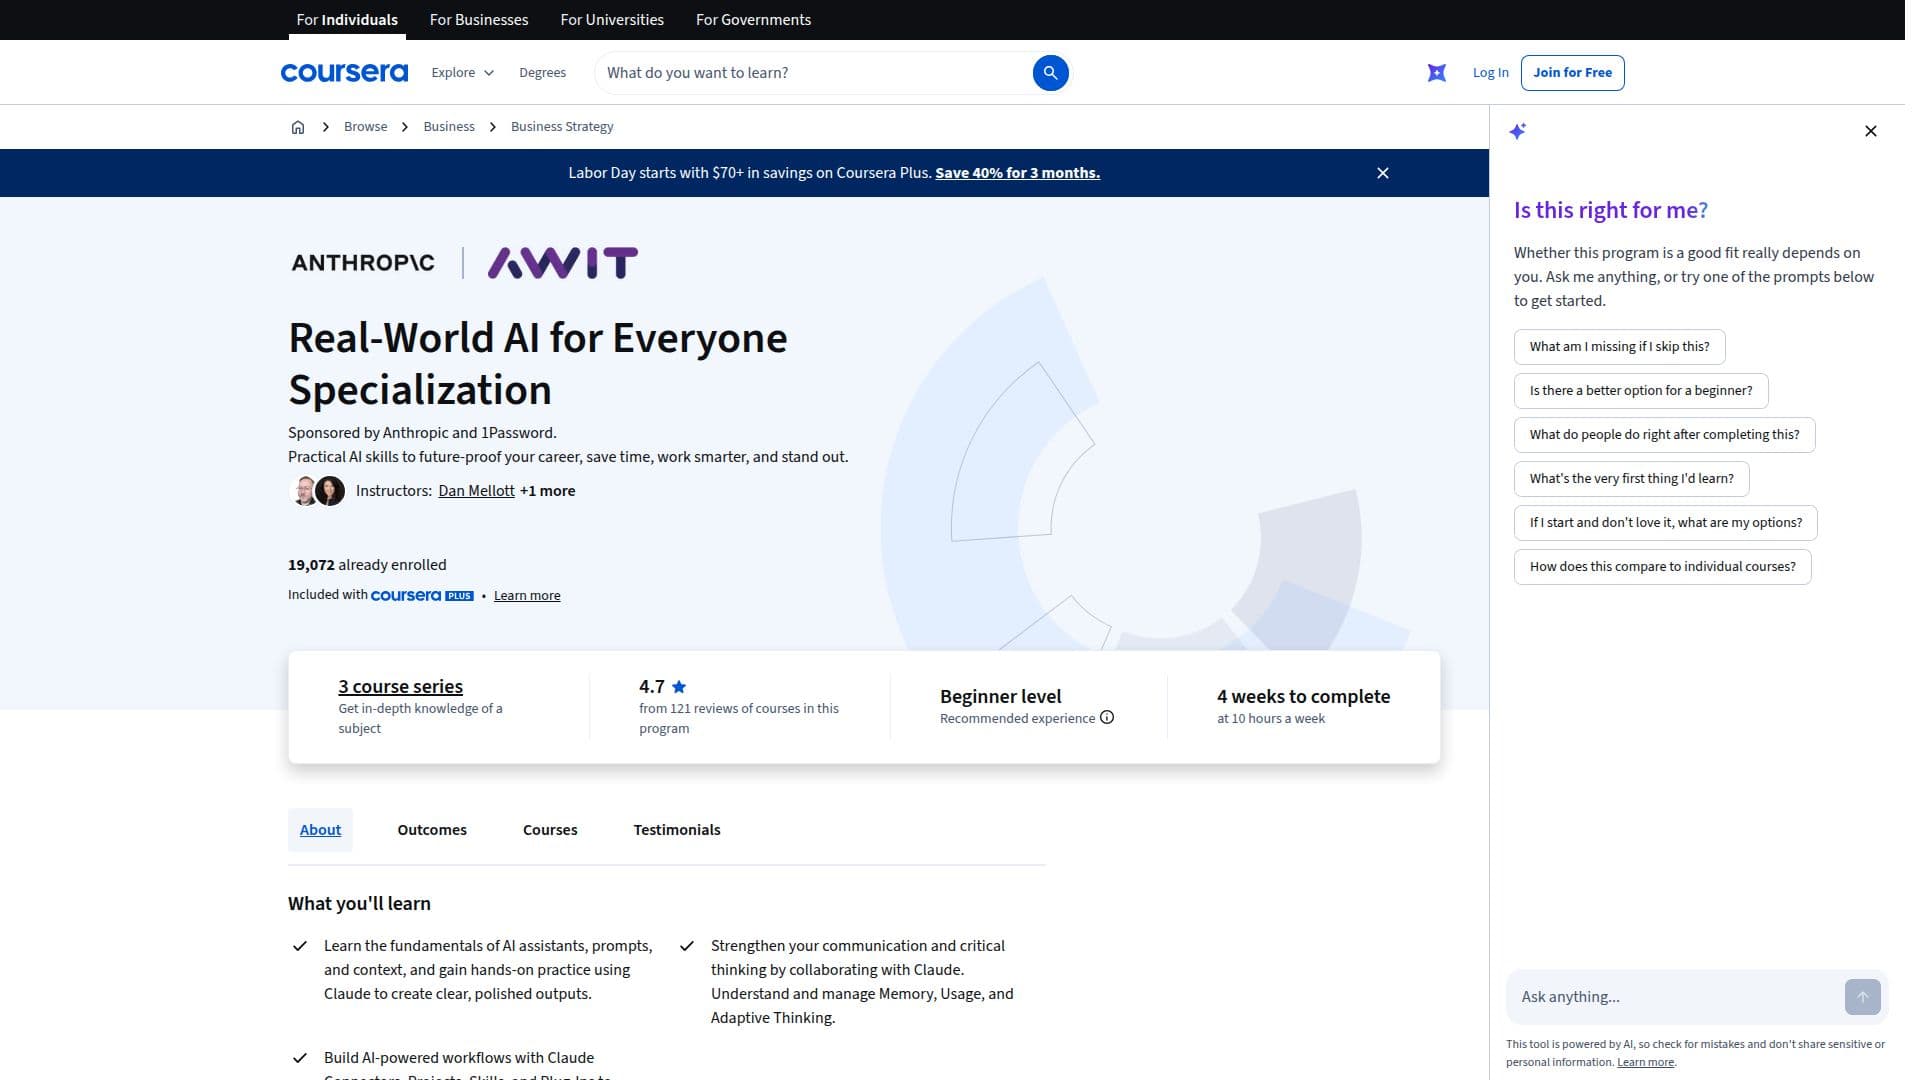1920x1080 pixels.
Task: Choose prompt 'What's the very first thing I'd learn?'
Action: [1631, 479]
